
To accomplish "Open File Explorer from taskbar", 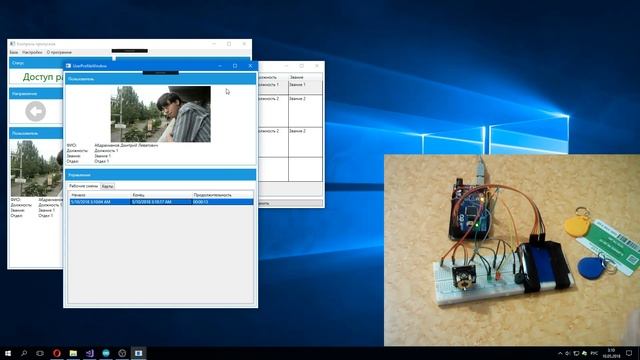I will click(x=73, y=353).
